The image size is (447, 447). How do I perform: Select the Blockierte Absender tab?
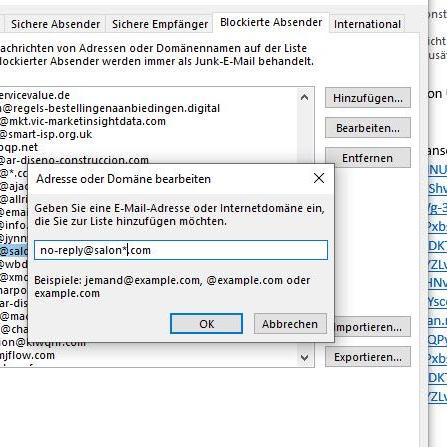tap(271, 22)
